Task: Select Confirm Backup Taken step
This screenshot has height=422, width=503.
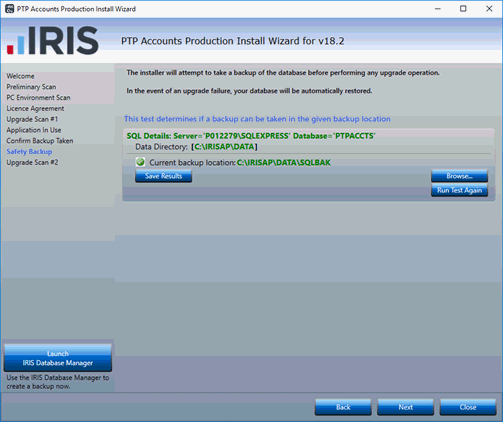Action: [x=40, y=141]
